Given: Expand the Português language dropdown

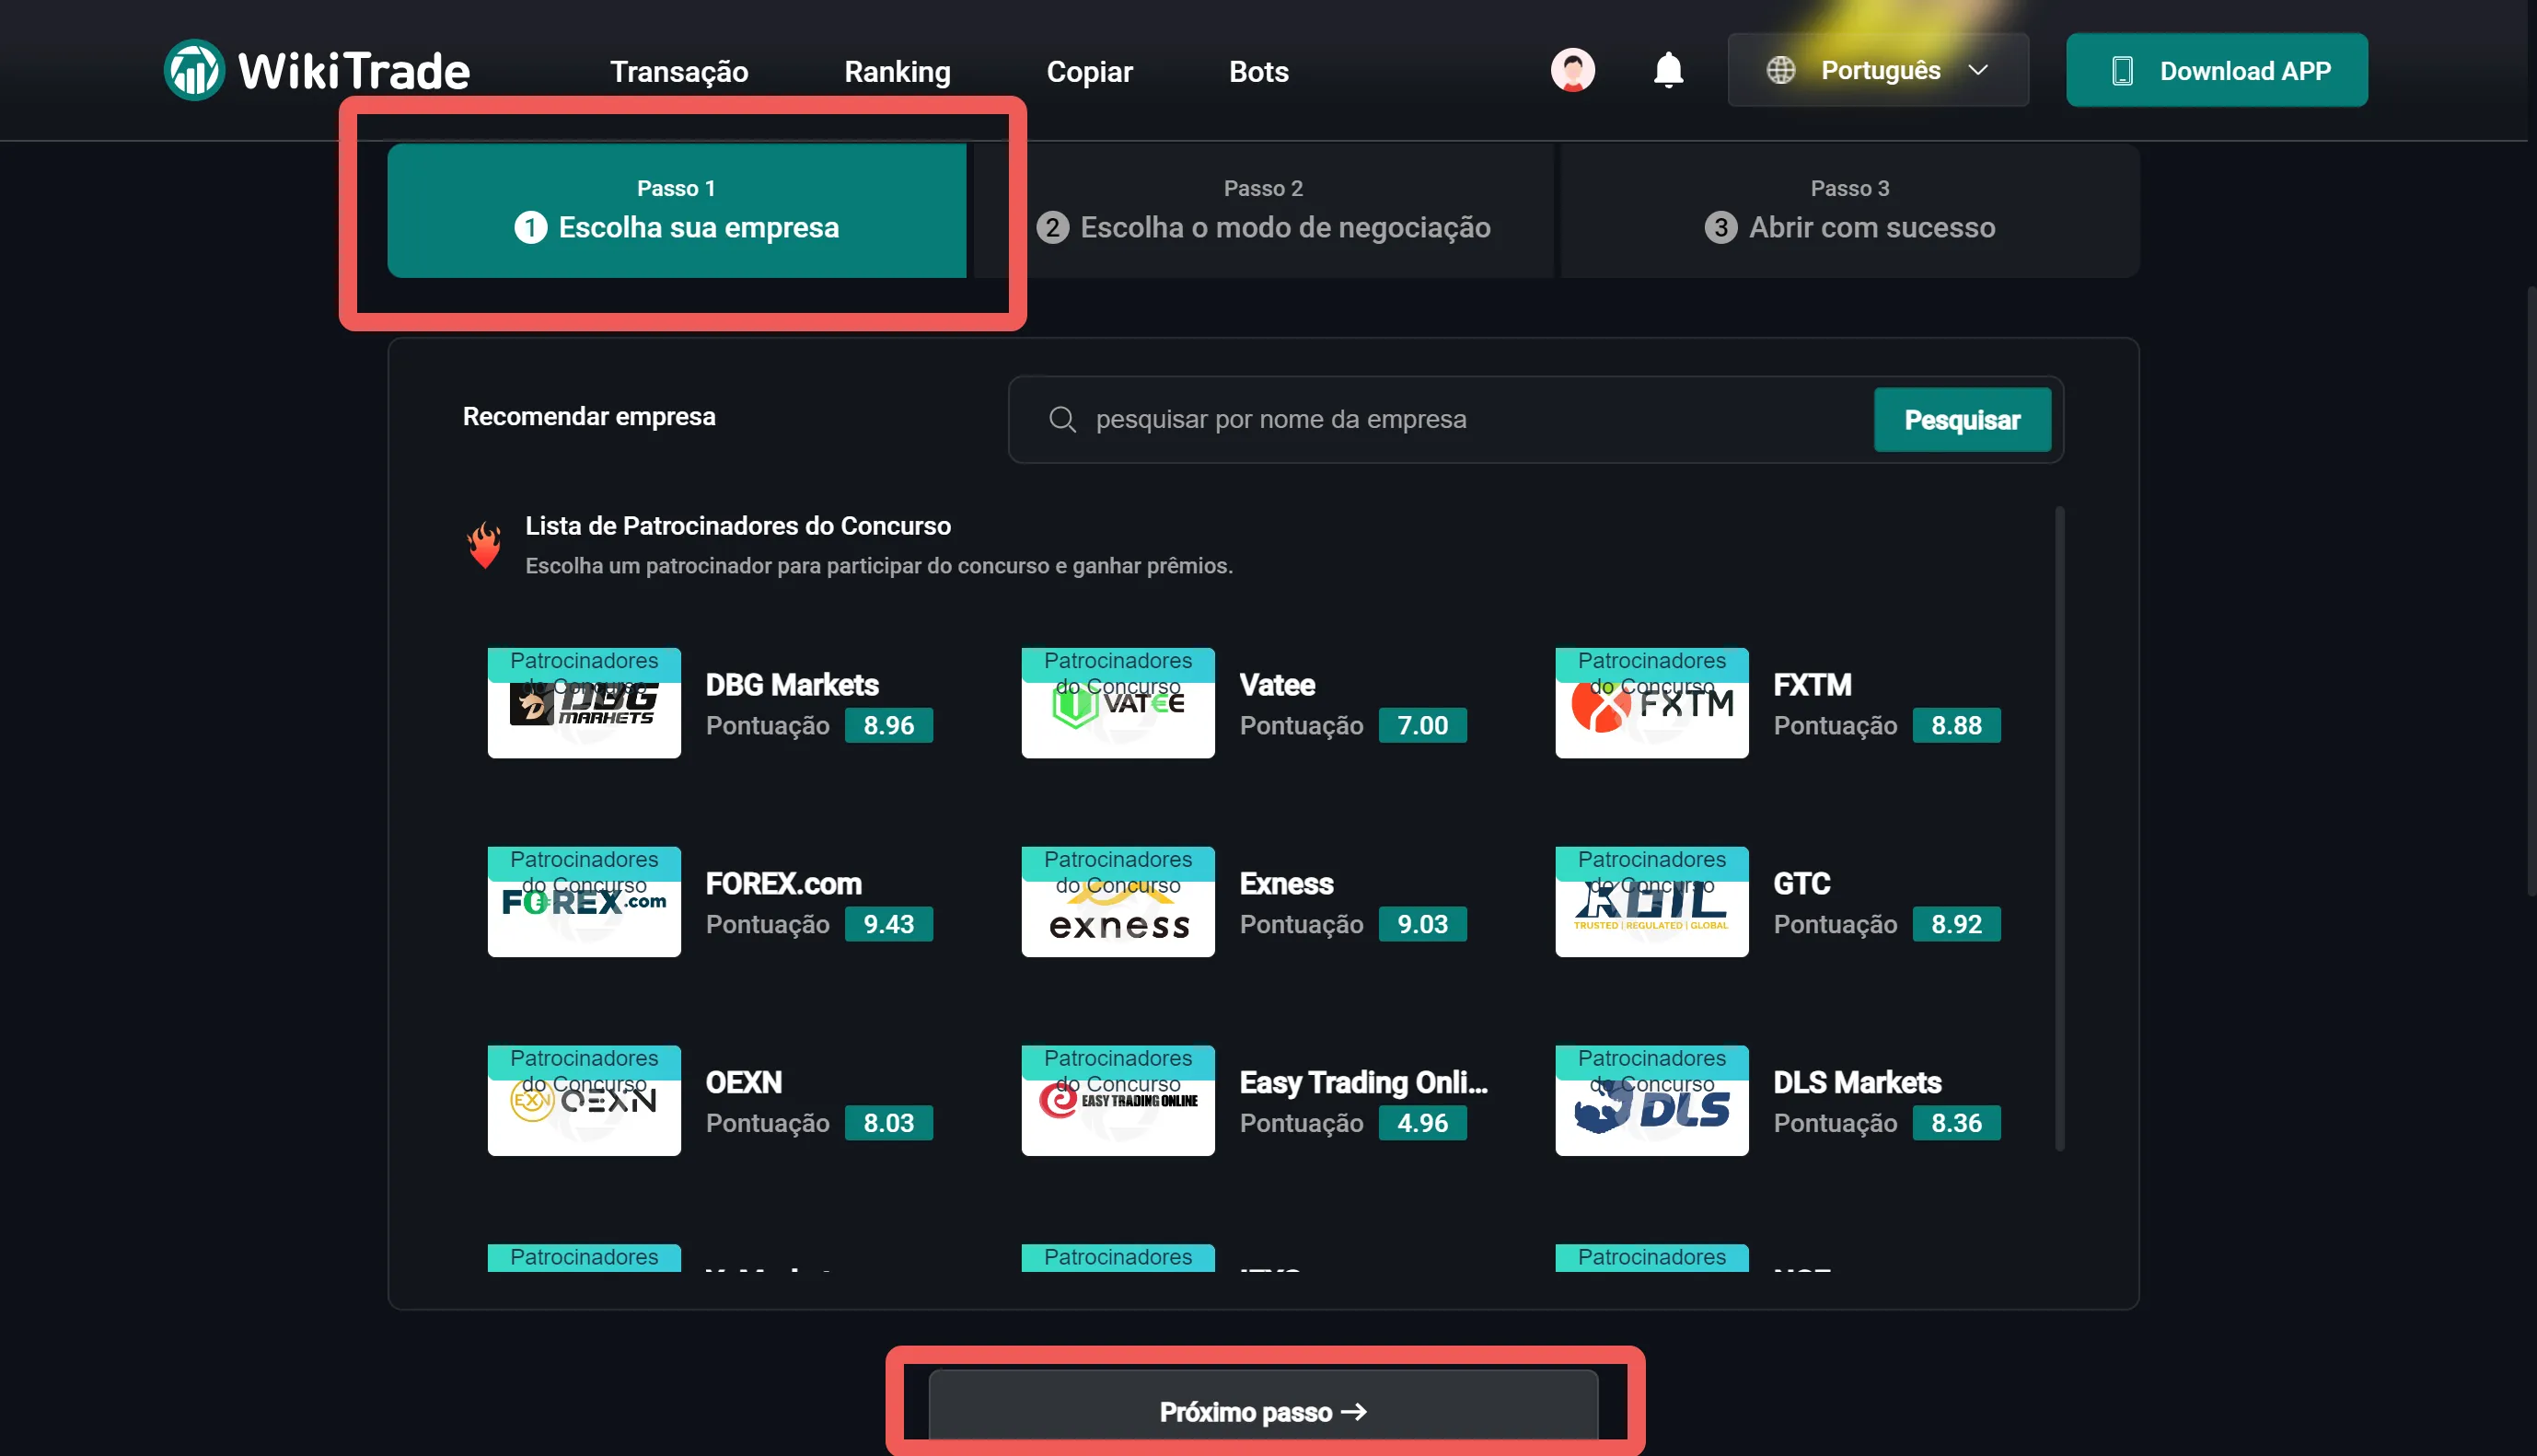Looking at the screenshot, I should coord(1878,70).
